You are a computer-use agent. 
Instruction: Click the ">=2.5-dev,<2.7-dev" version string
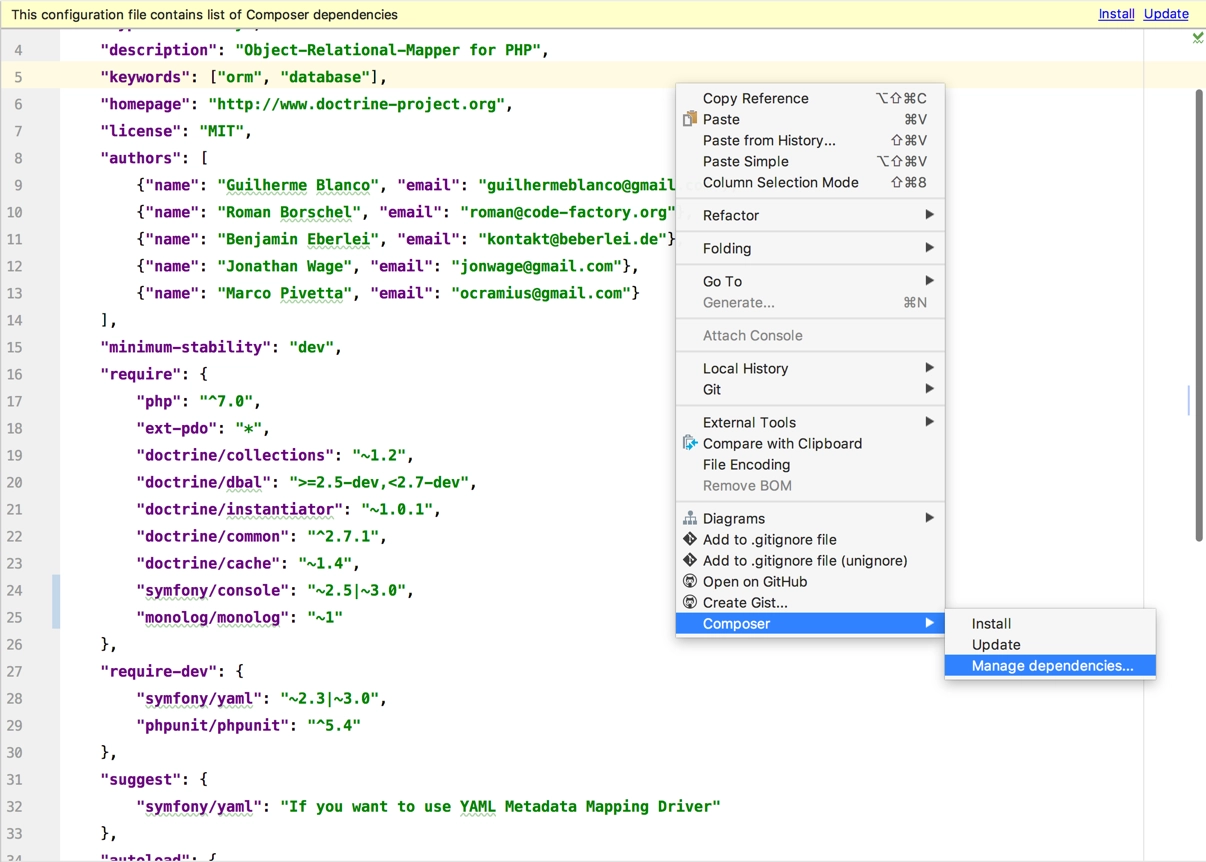(x=380, y=482)
